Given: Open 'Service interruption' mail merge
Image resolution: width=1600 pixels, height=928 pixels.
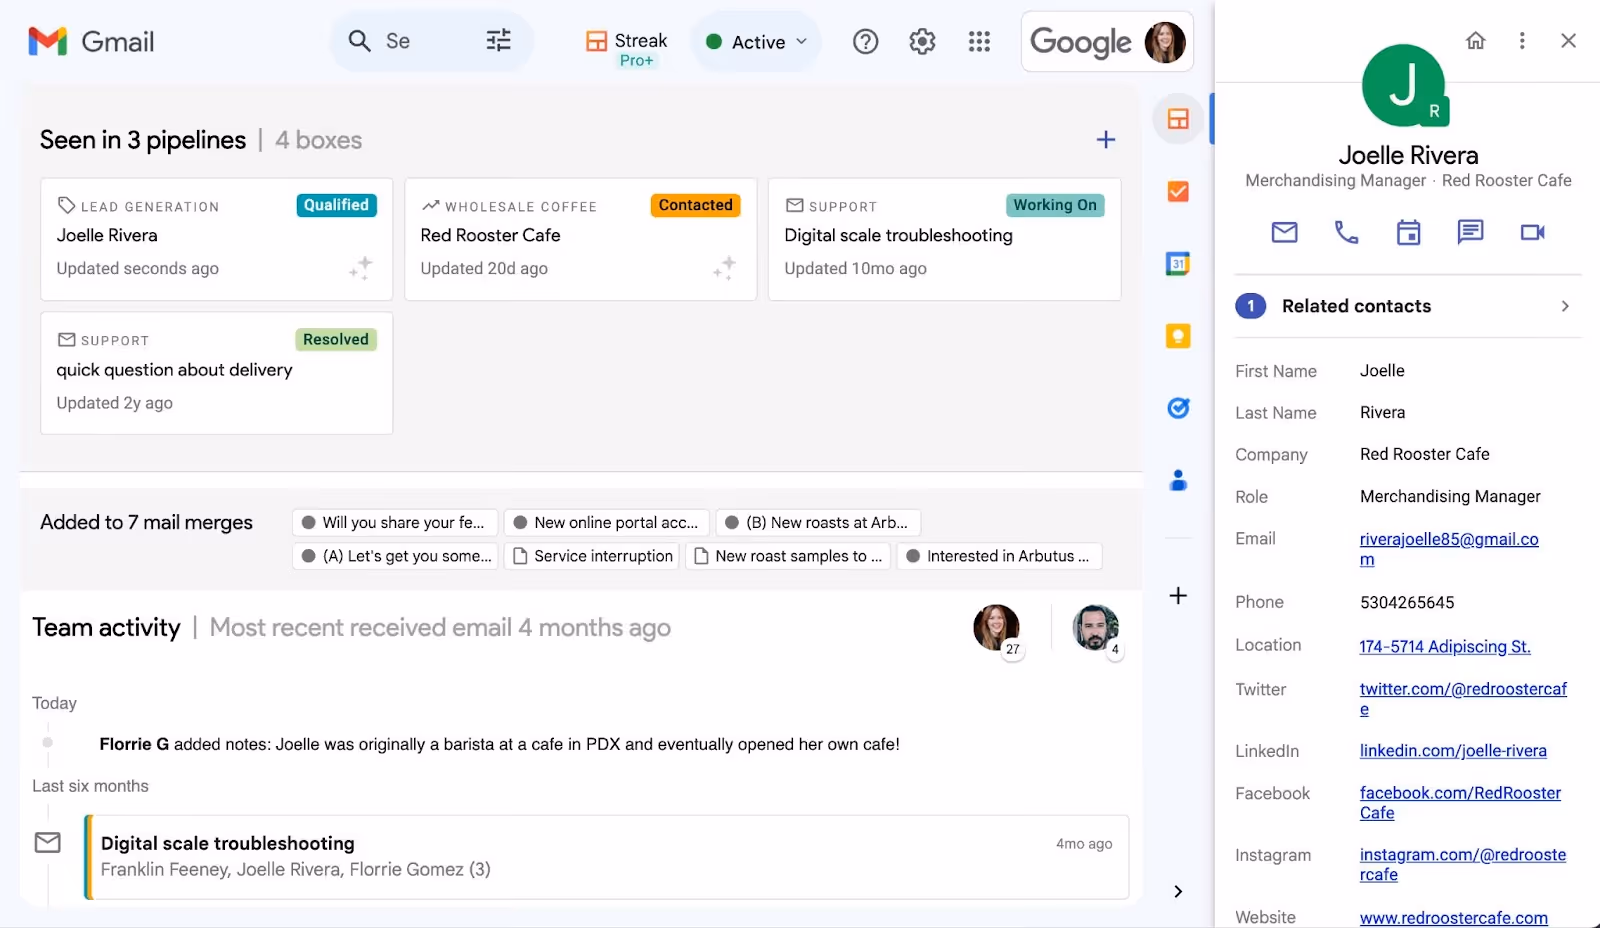Looking at the screenshot, I should (x=592, y=556).
